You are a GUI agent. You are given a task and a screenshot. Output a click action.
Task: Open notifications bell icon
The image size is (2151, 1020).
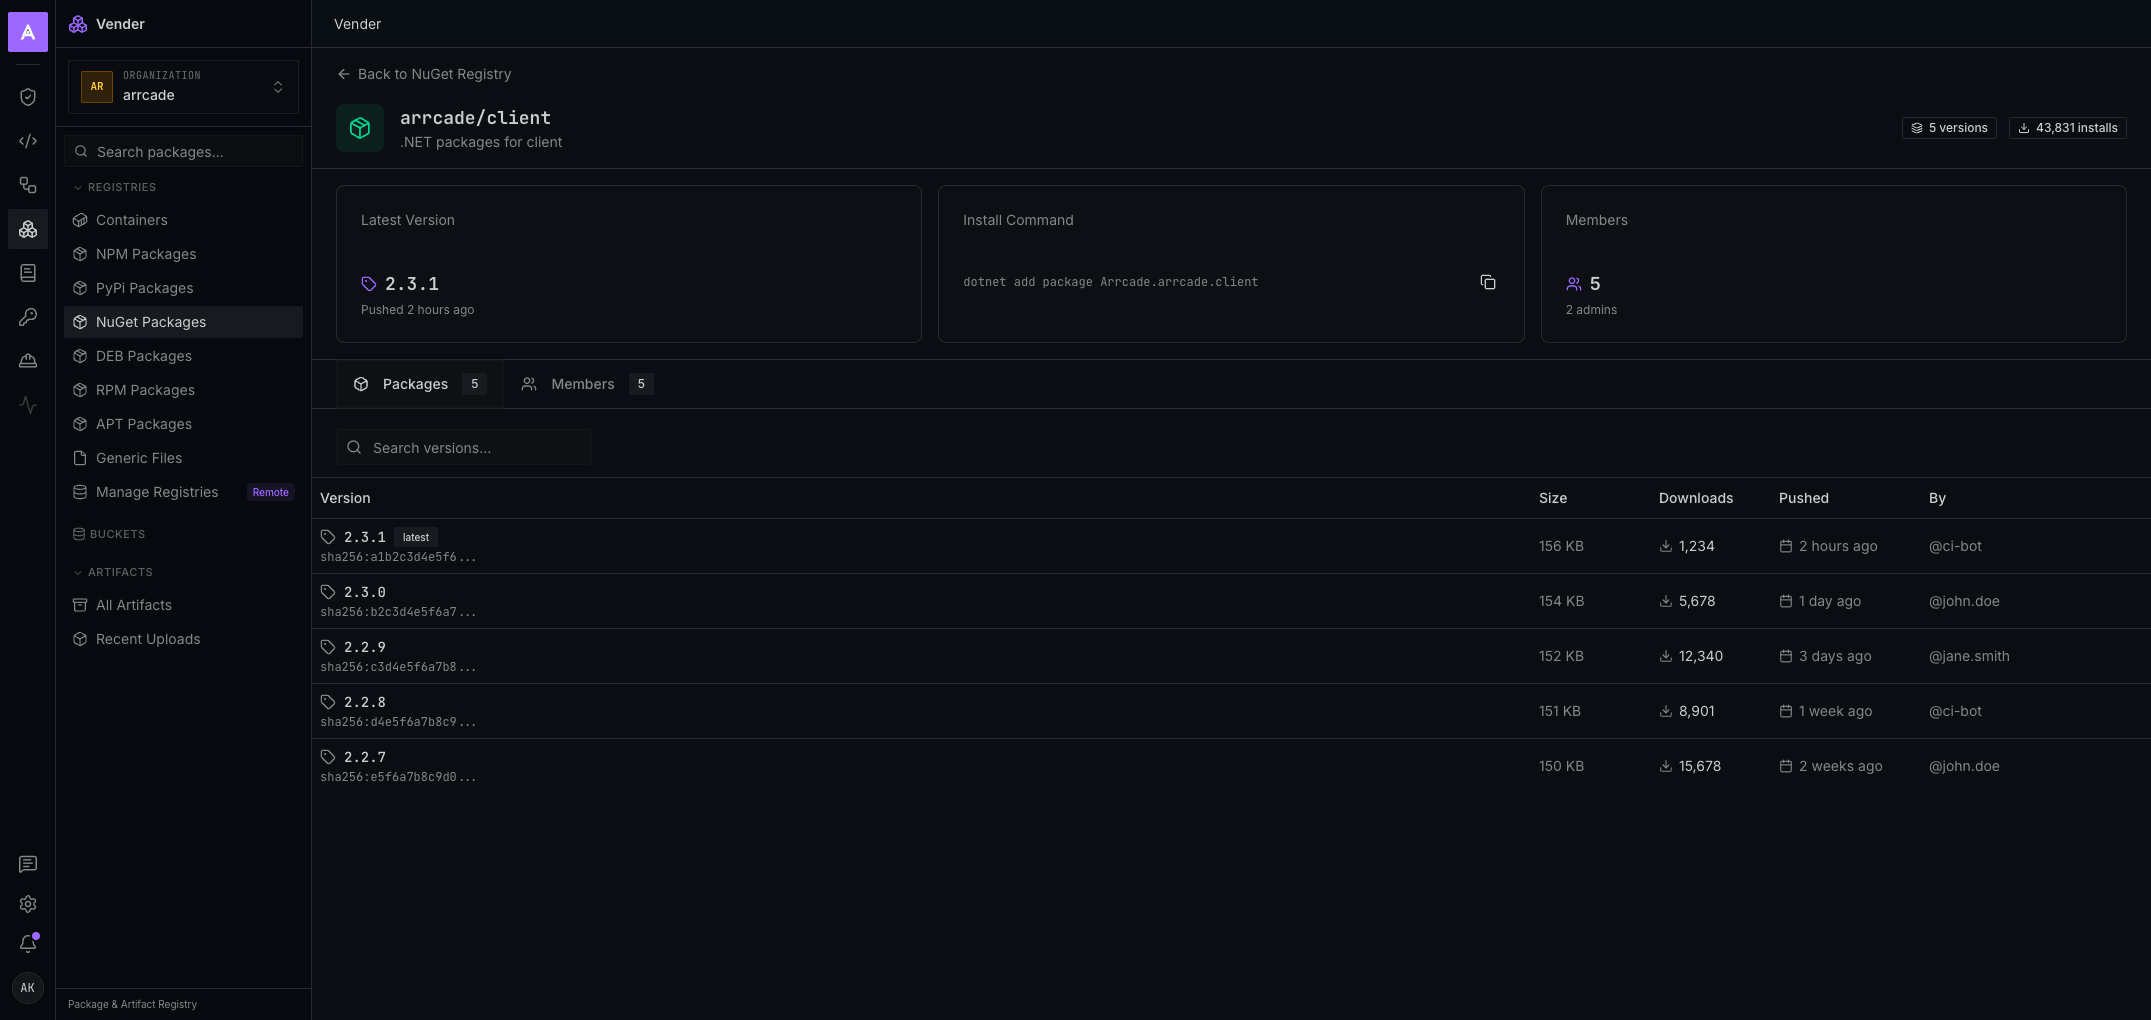tap(28, 944)
